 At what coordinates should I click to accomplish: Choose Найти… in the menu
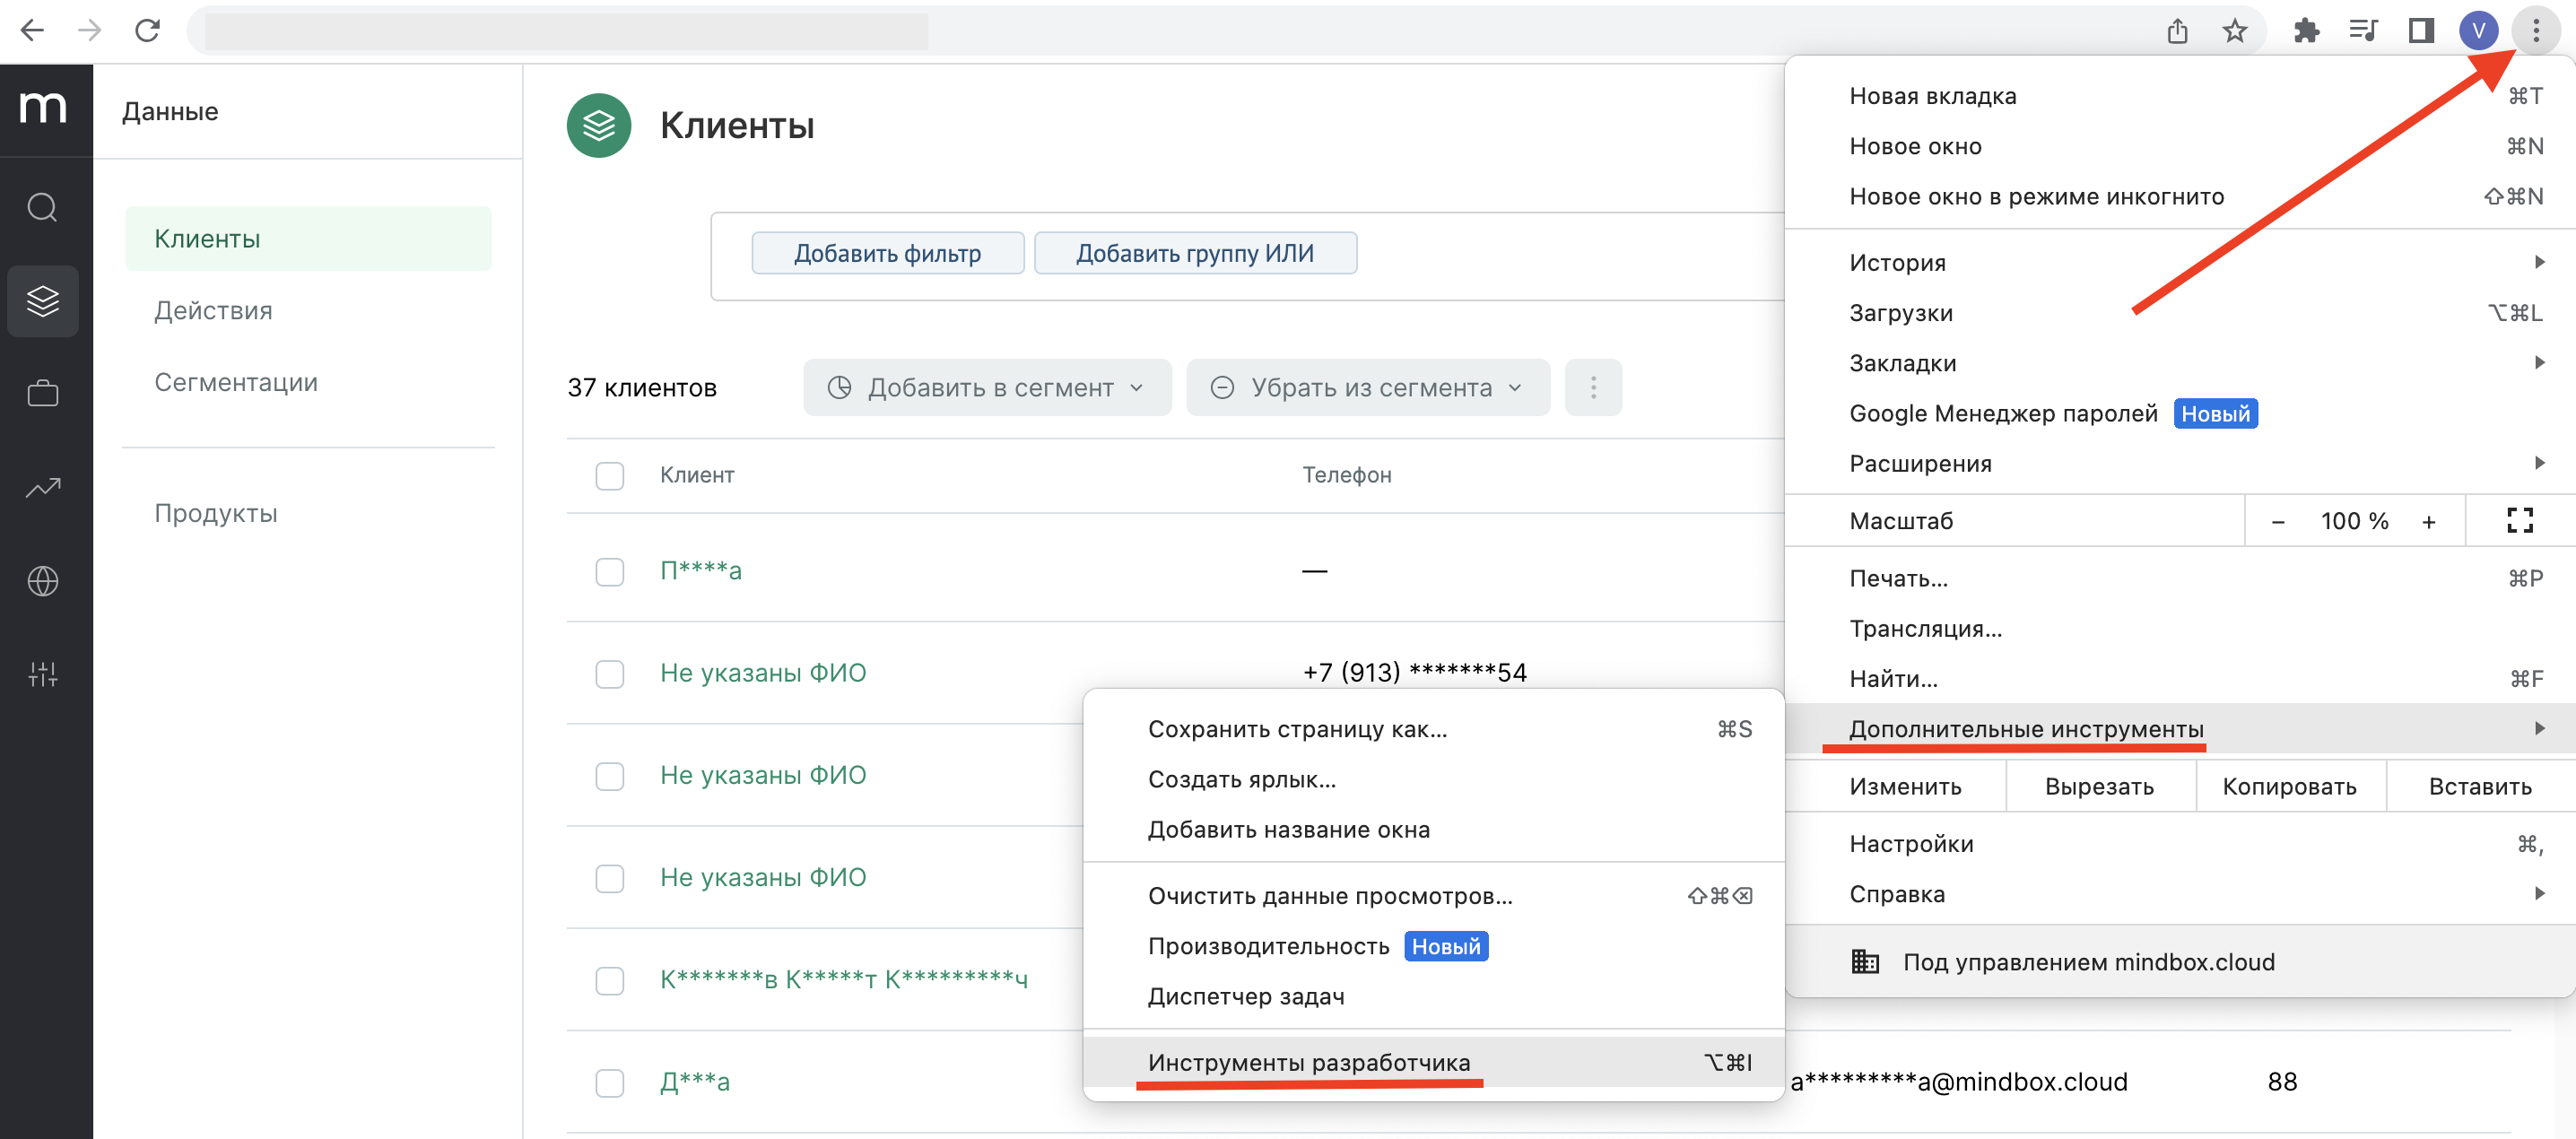tap(2180, 678)
